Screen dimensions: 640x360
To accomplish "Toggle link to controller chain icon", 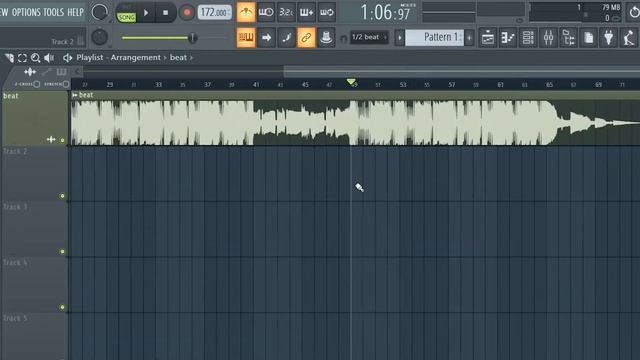I will coord(306,38).
